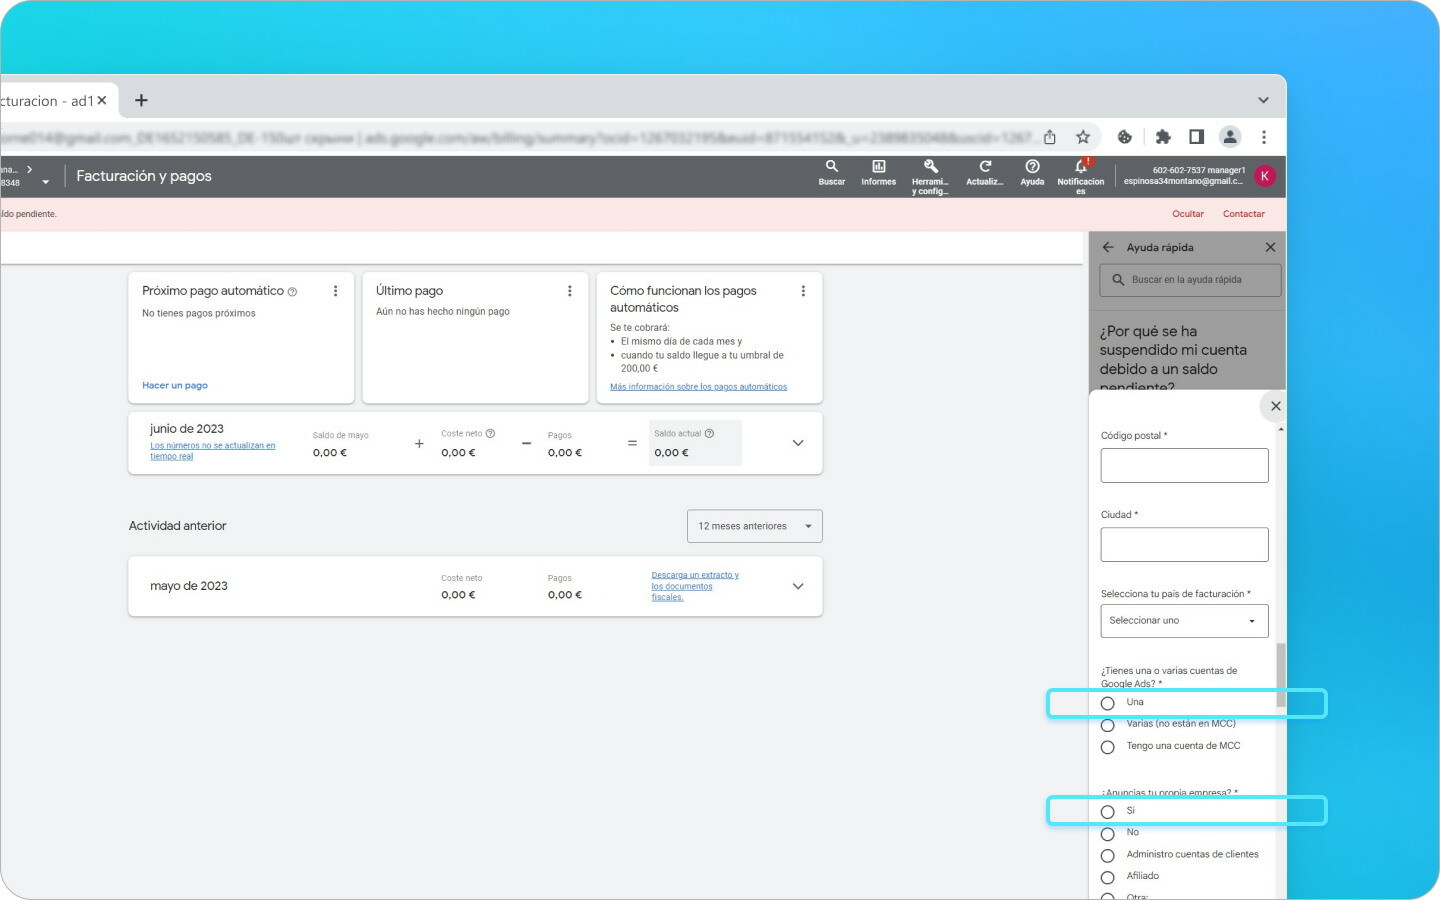The height and width of the screenshot is (900, 1440).
Task: Open the Ayuda help icon
Action: [1032, 173]
